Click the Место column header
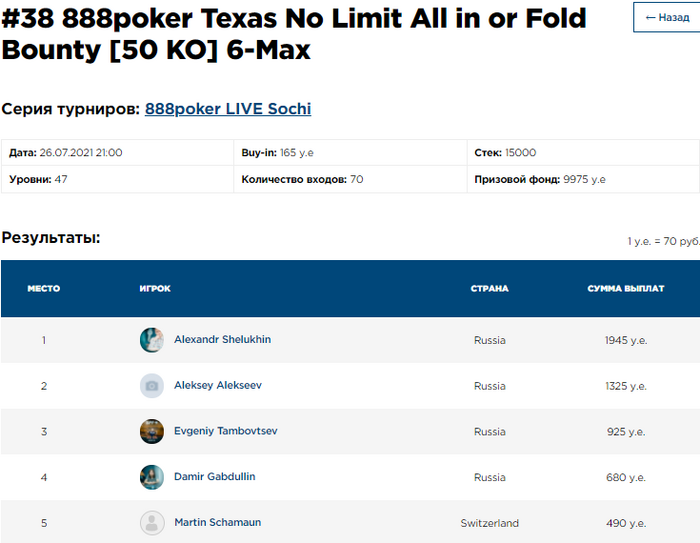Viewport: 700px width, 543px height. pyautogui.click(x=43, y=289)
